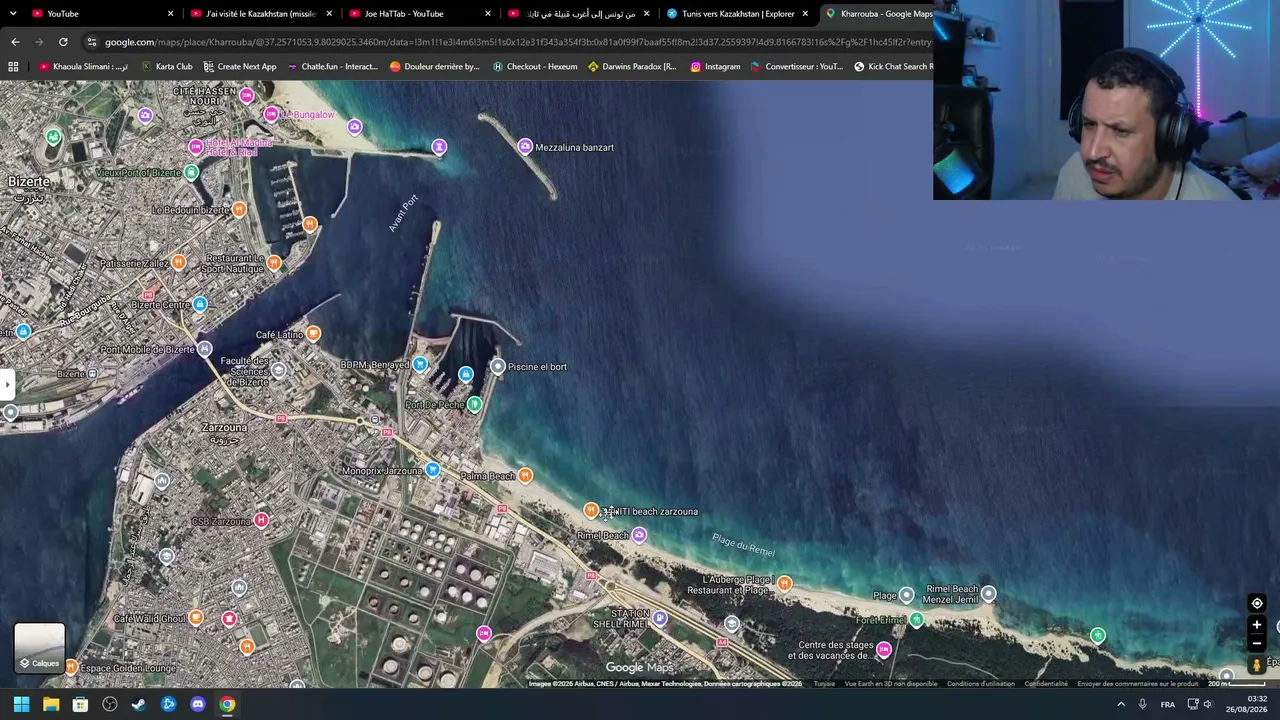Click the Chrome address bar URL
1280x720 pixels.
coord(518,42)
